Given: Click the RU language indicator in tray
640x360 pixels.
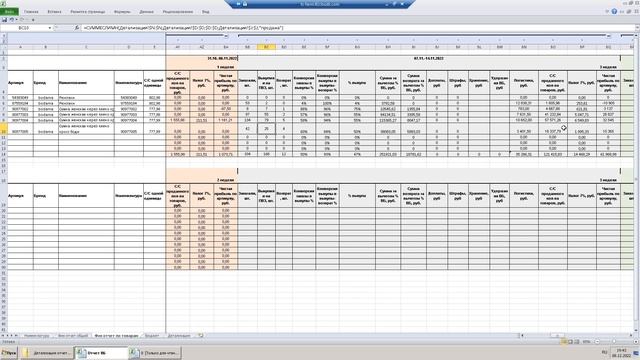Looking at the screenshot, I should (x=604, y=352).
